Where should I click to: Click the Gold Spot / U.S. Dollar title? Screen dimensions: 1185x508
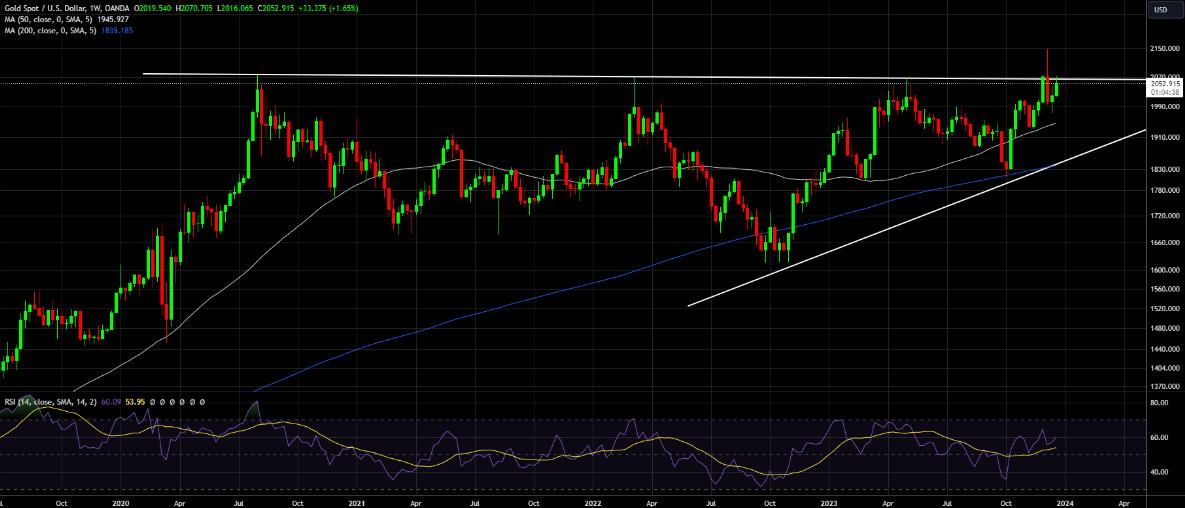coord(52,8)
